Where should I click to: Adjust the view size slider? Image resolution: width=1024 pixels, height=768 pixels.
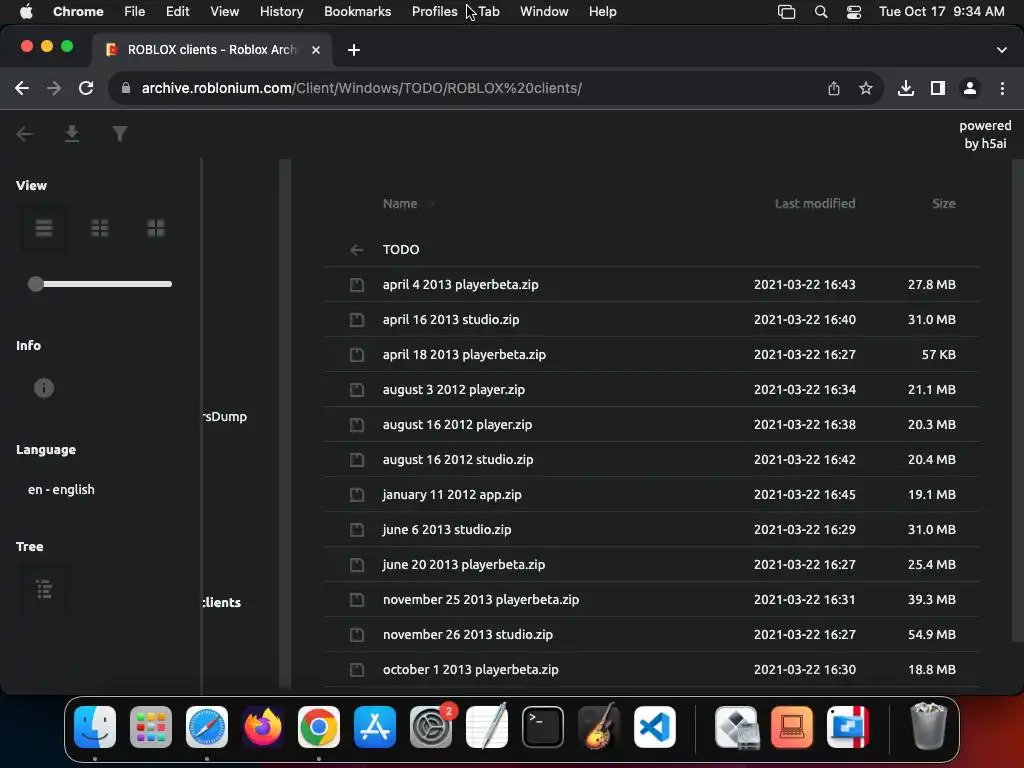[x=100, y=284]
